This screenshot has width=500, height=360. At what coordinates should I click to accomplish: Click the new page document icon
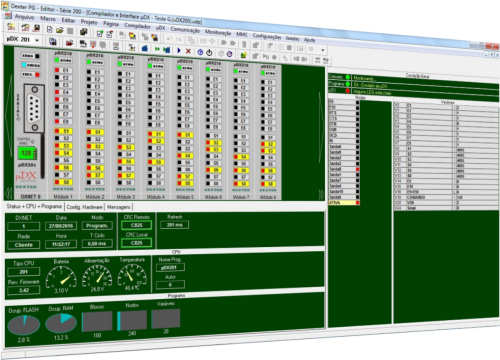[49, 30]
